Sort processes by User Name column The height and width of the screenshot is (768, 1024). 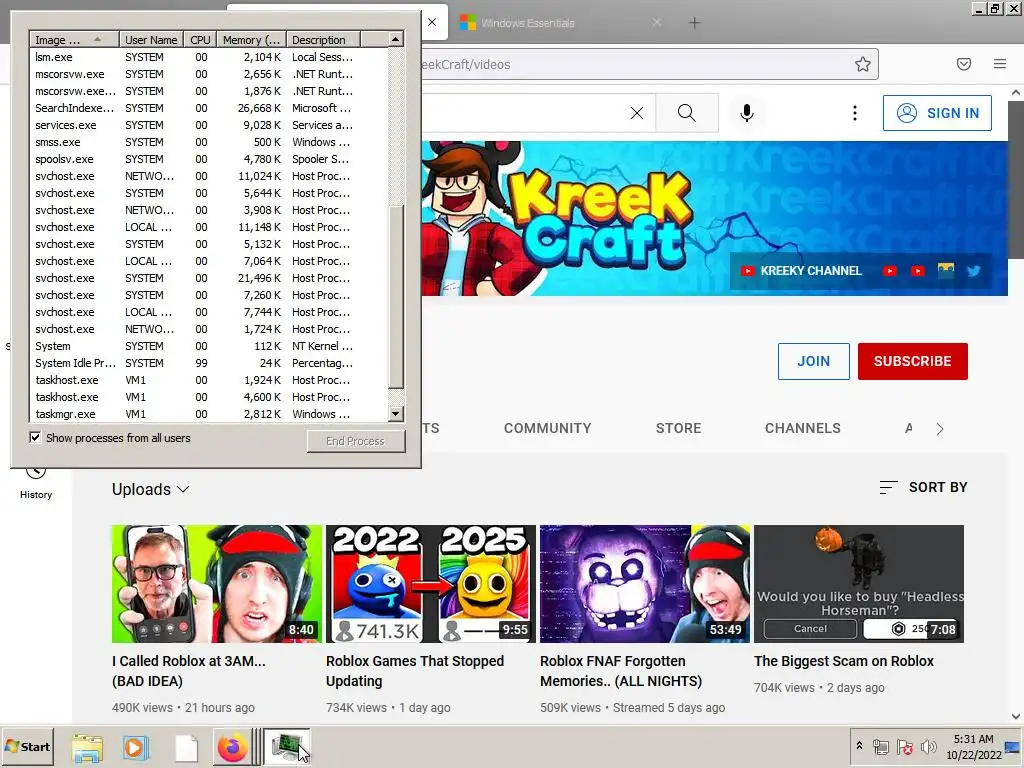(x=151, y=40)
